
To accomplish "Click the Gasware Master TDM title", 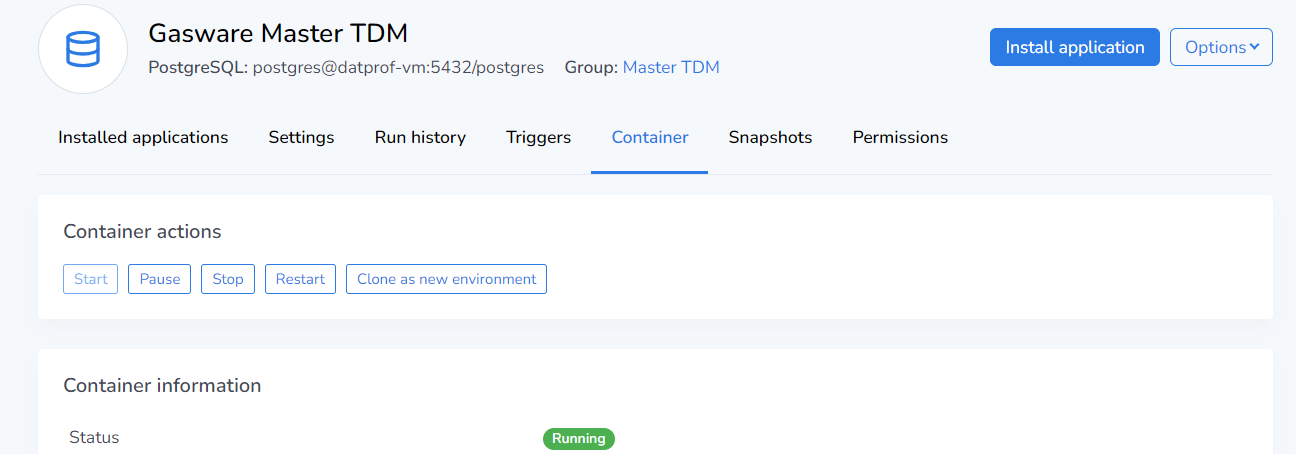I will pos(278,33).
